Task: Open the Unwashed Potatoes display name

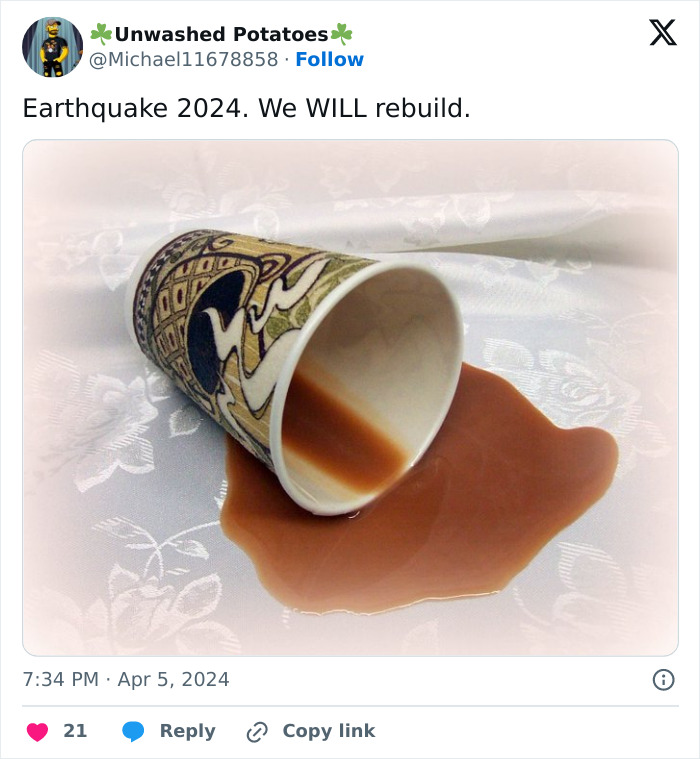Action: (221, 34)
